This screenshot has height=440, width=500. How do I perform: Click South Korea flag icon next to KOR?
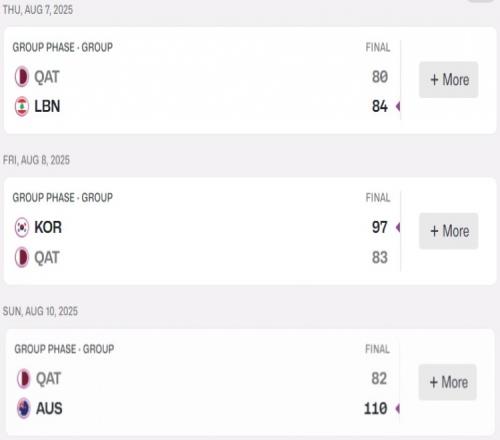pyautogui.click(x=22, y=227)
